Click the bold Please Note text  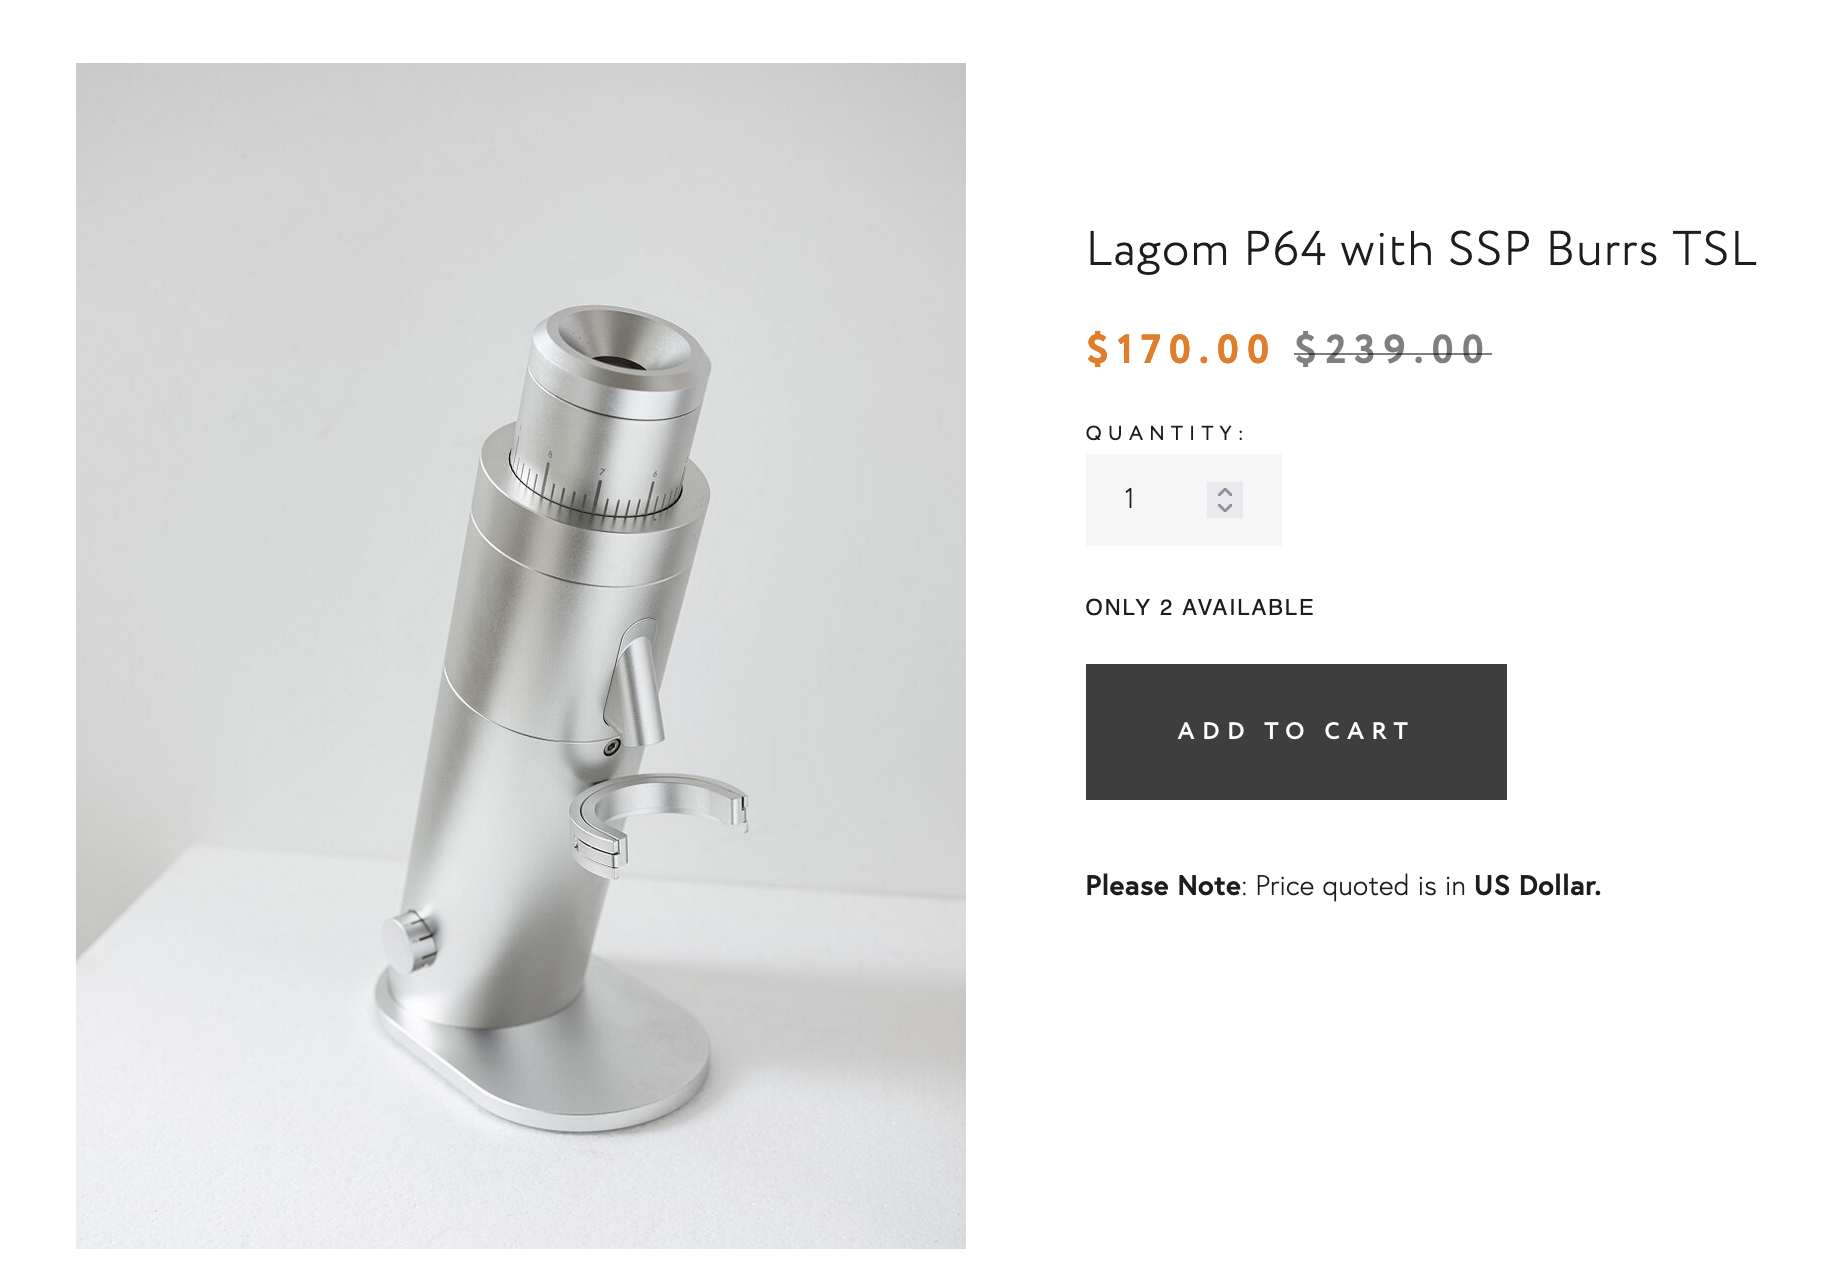[x=1163, y=886]
